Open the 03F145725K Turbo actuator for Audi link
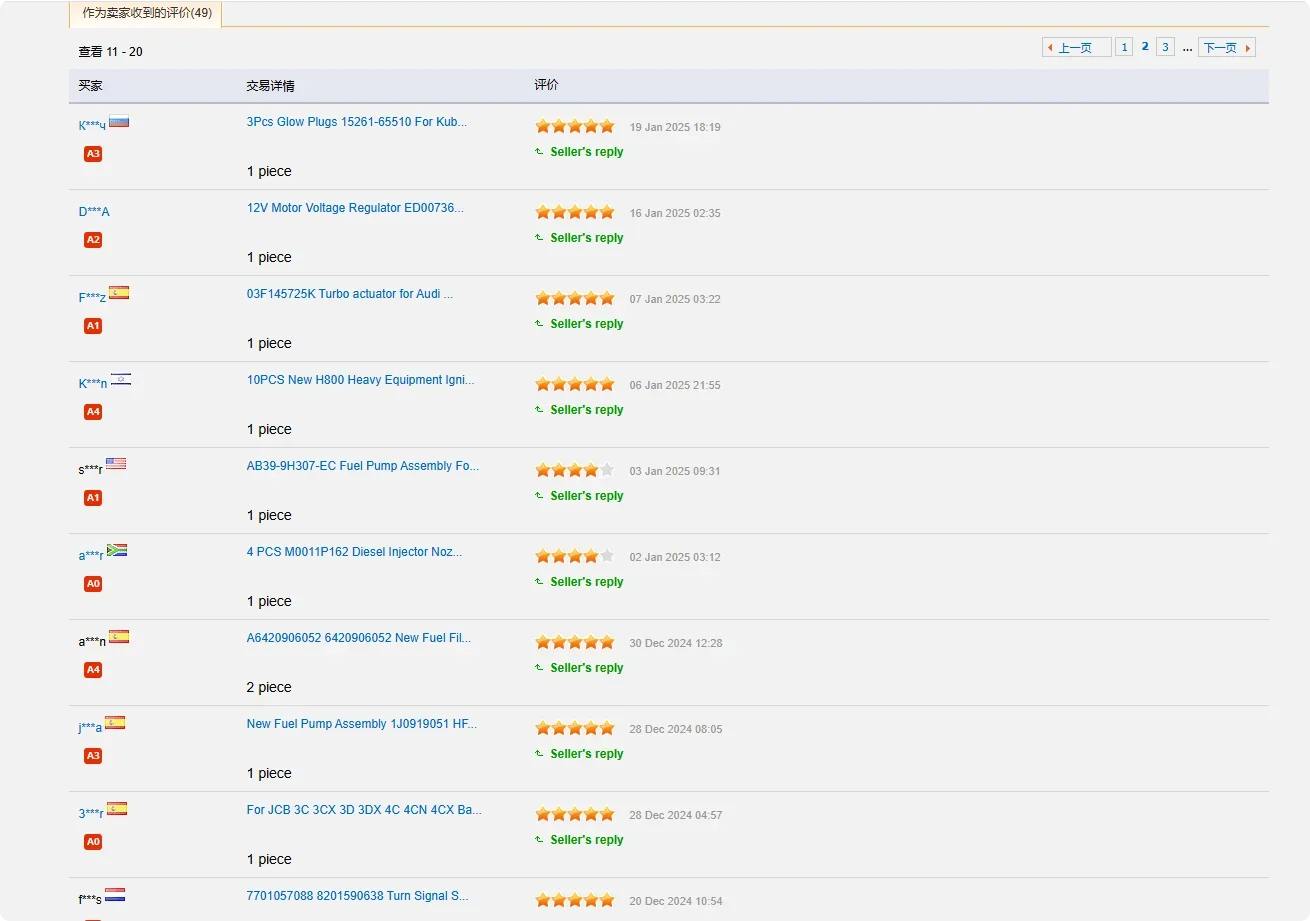This screenshot has height=921, width=1310. pyautogui.click(x=350, y=294)
